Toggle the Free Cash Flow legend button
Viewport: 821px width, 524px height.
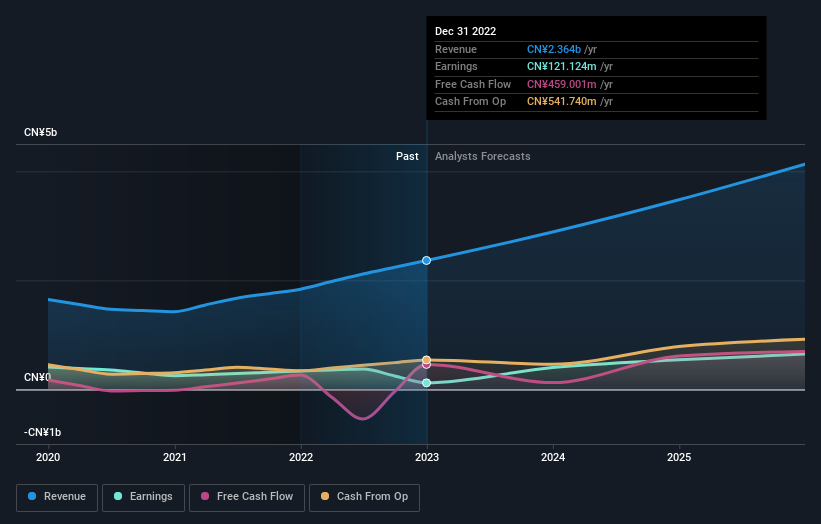click(x=247, y=497)
